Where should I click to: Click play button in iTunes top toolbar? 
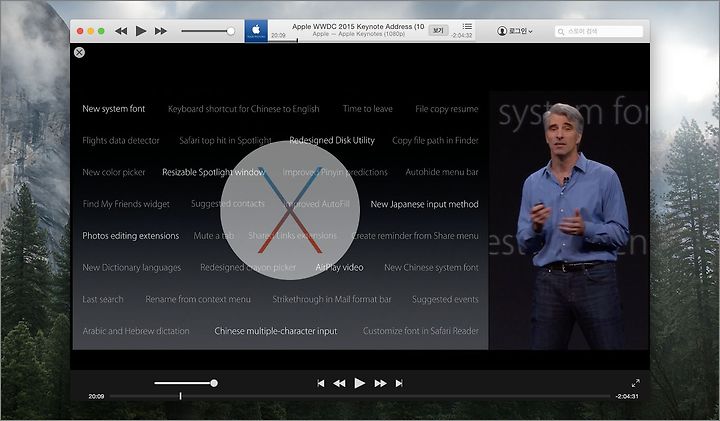[x=141, y=31]
